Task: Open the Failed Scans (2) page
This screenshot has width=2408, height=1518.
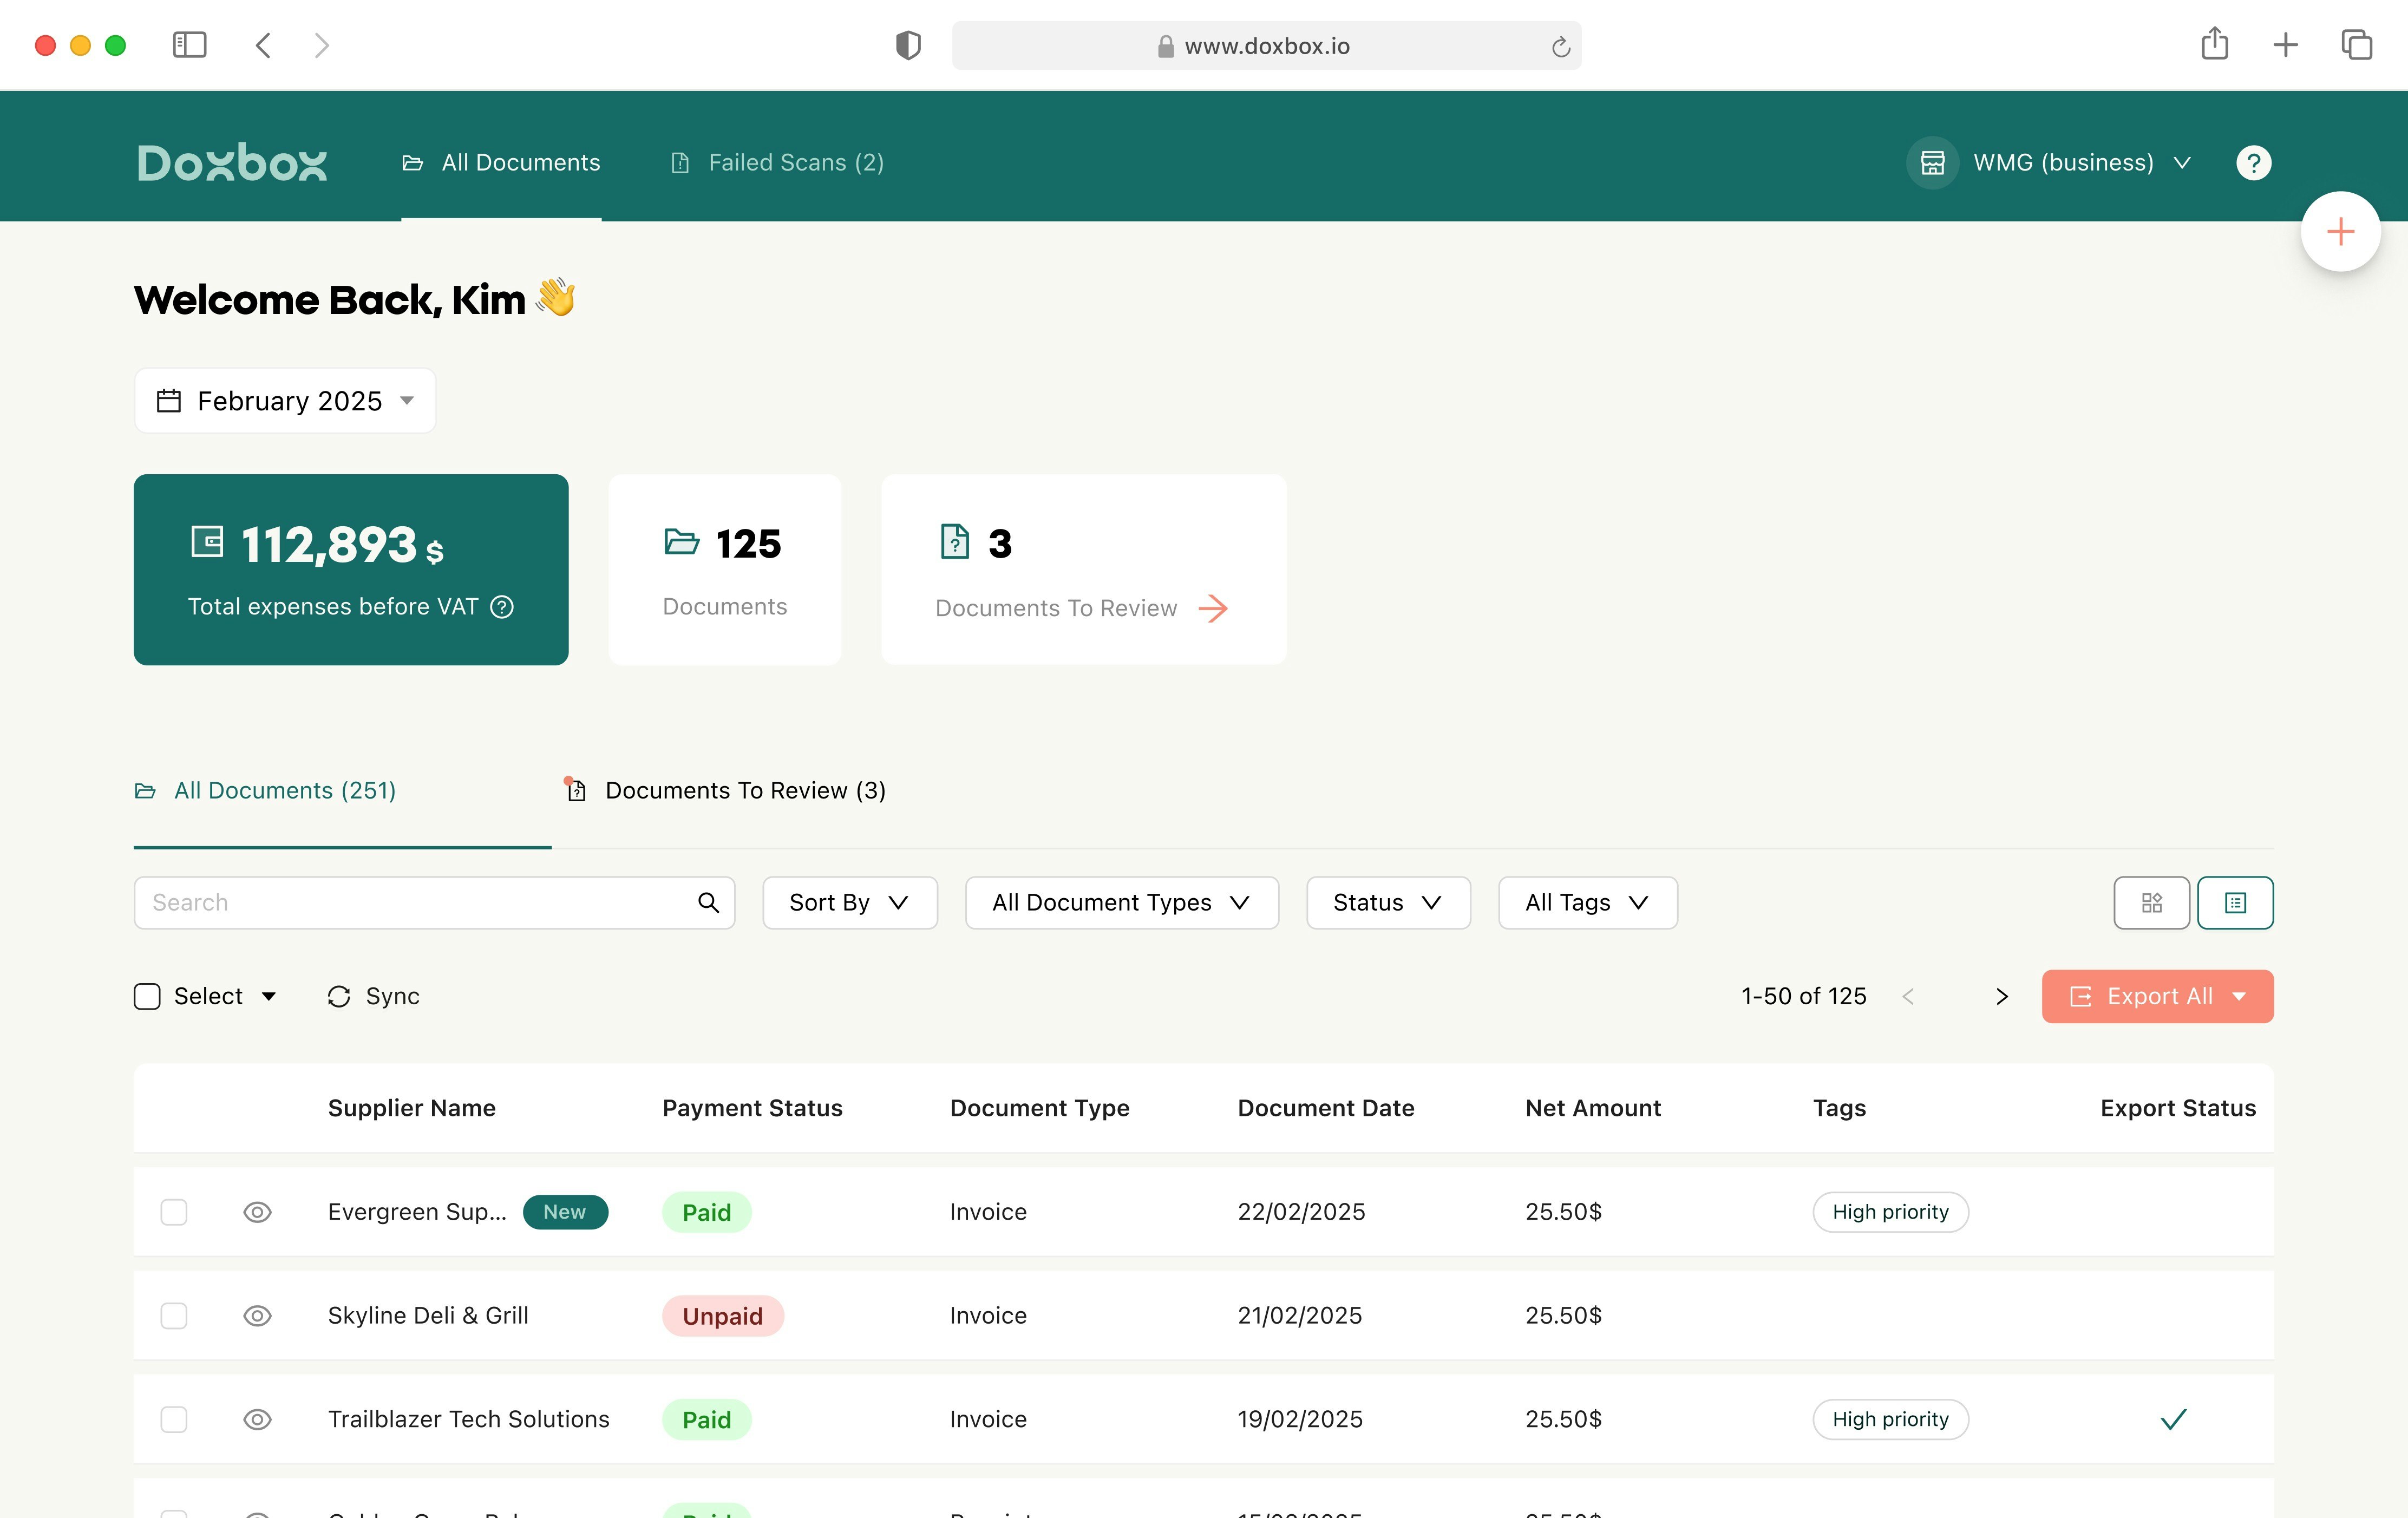Action: click(x=777, y=162)
